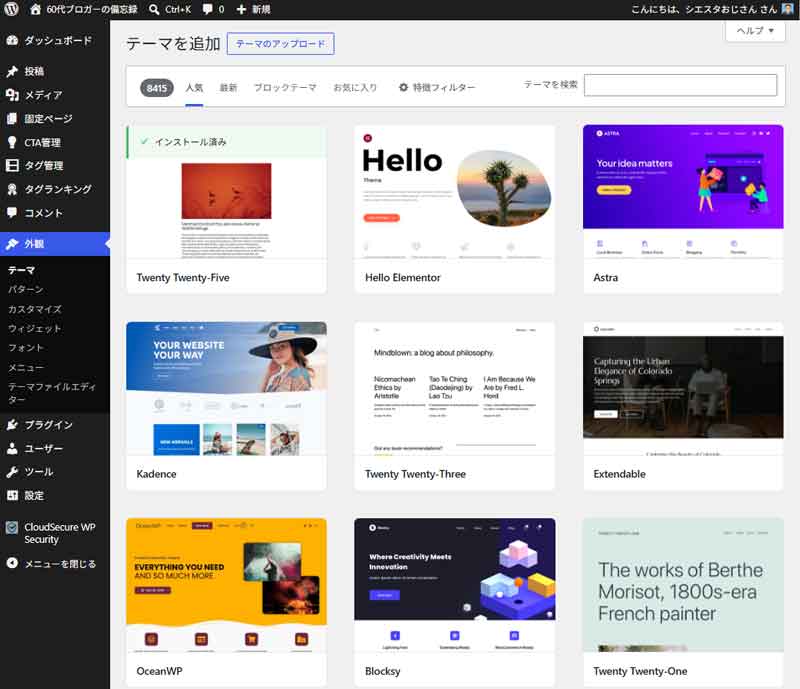This screenshot has height=689, width=800.
Task: Open the Twenty Twenty-Five theme thumbnail
Action: click(227, 208)
